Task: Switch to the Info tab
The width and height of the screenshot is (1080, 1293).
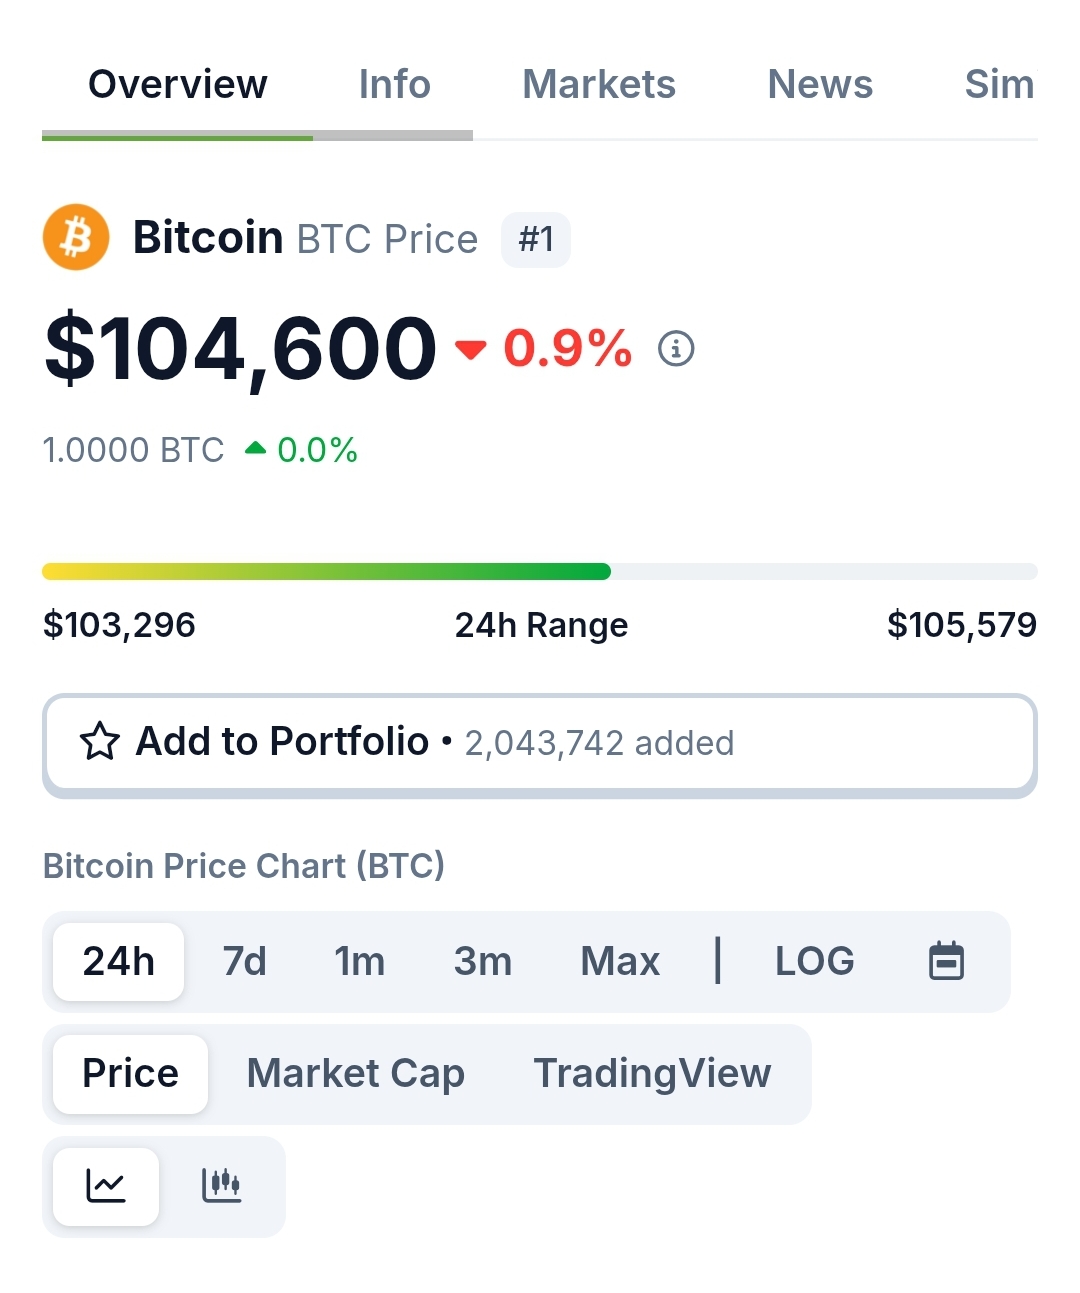Action: (x=394, y=84)
